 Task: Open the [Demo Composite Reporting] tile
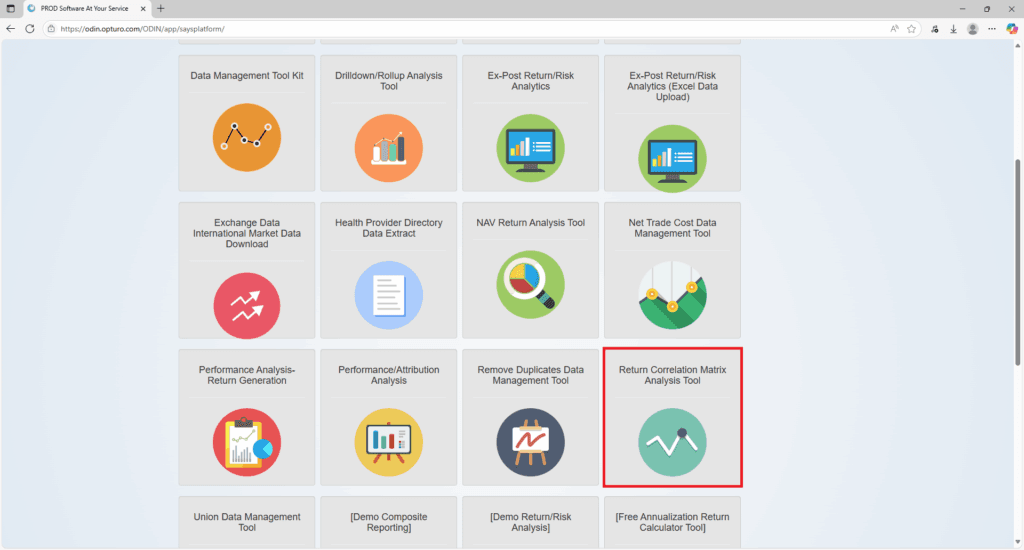click(388, 522)
